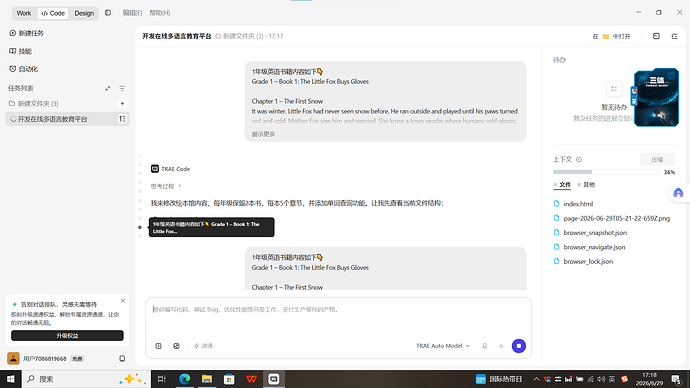Click the microphone voice input icon
The height and width of the screenshot is (388, 690).
pyautogui.click(x=484, y=346)
